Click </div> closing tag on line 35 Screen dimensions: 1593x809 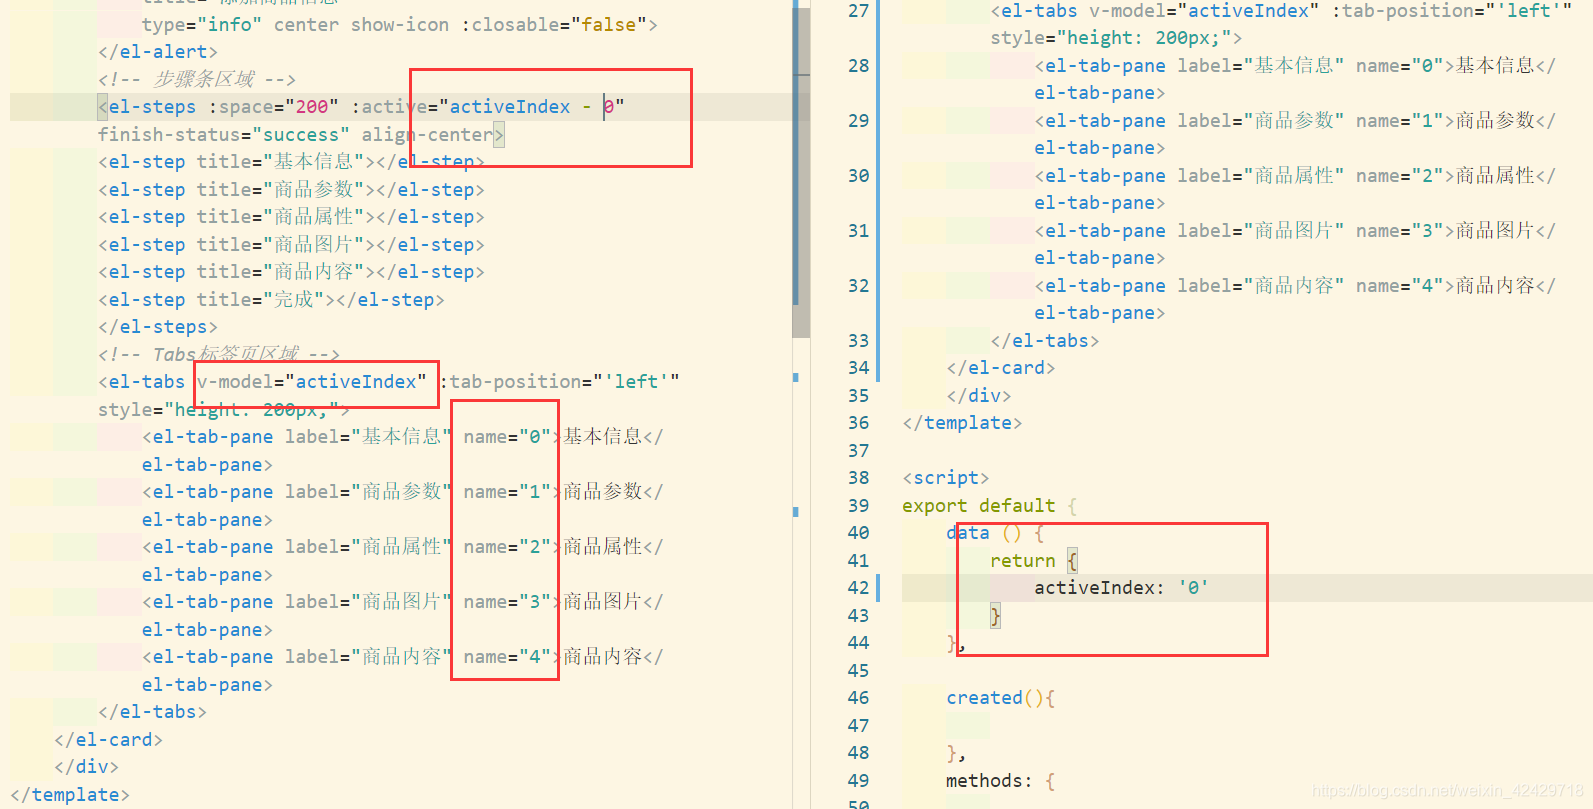978,396
